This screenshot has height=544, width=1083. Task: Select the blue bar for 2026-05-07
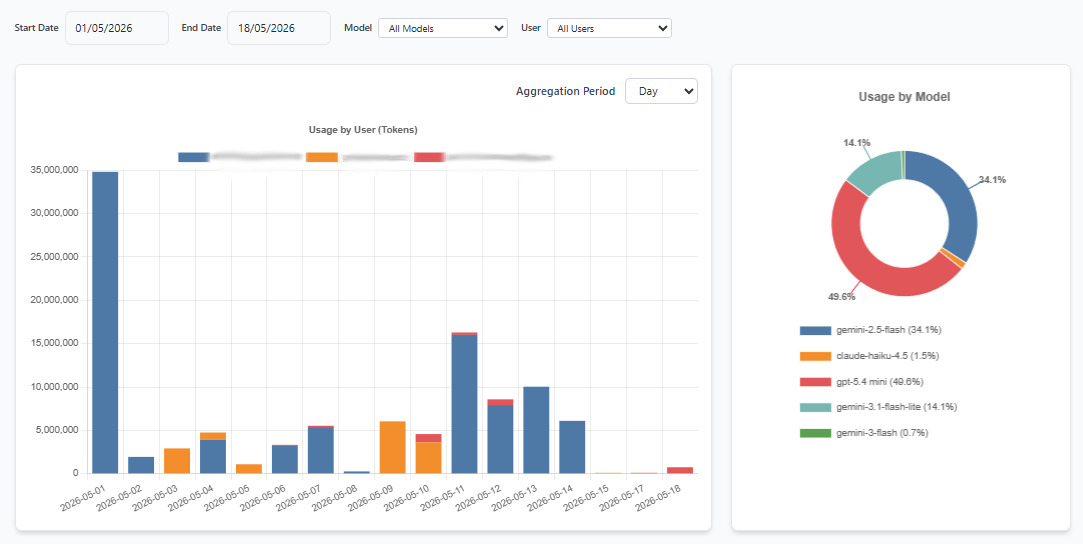320,450
